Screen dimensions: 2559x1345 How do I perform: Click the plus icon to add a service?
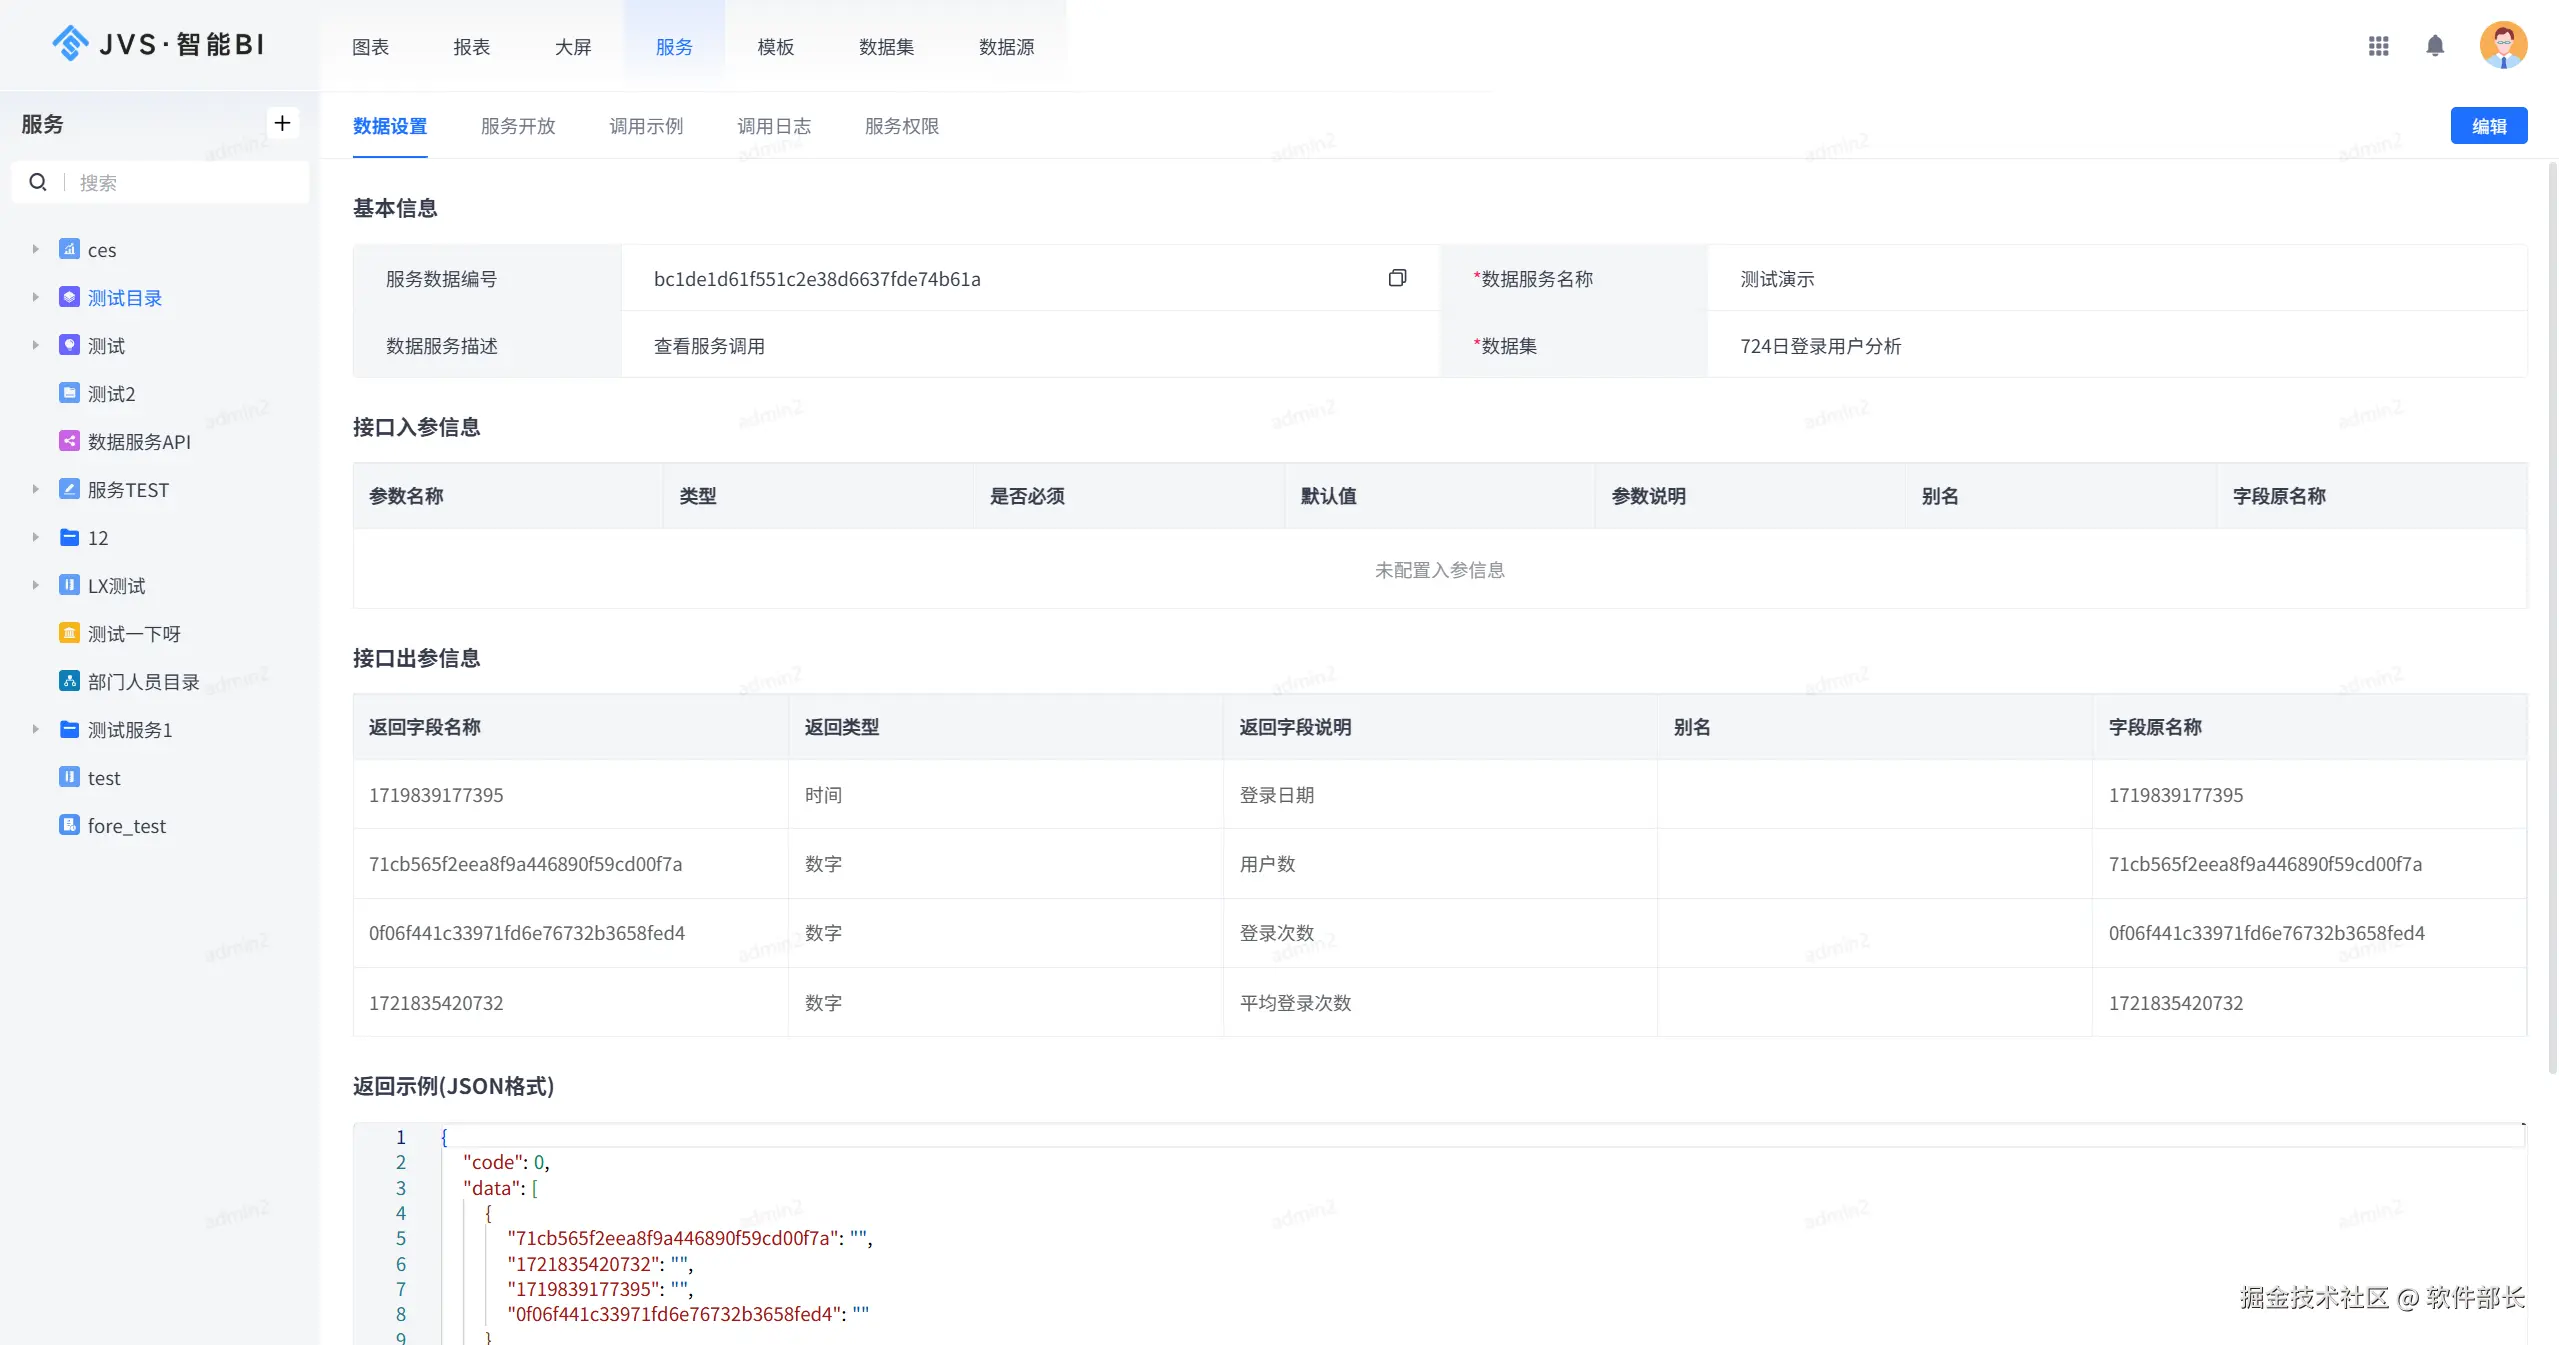tap(282, 123)
